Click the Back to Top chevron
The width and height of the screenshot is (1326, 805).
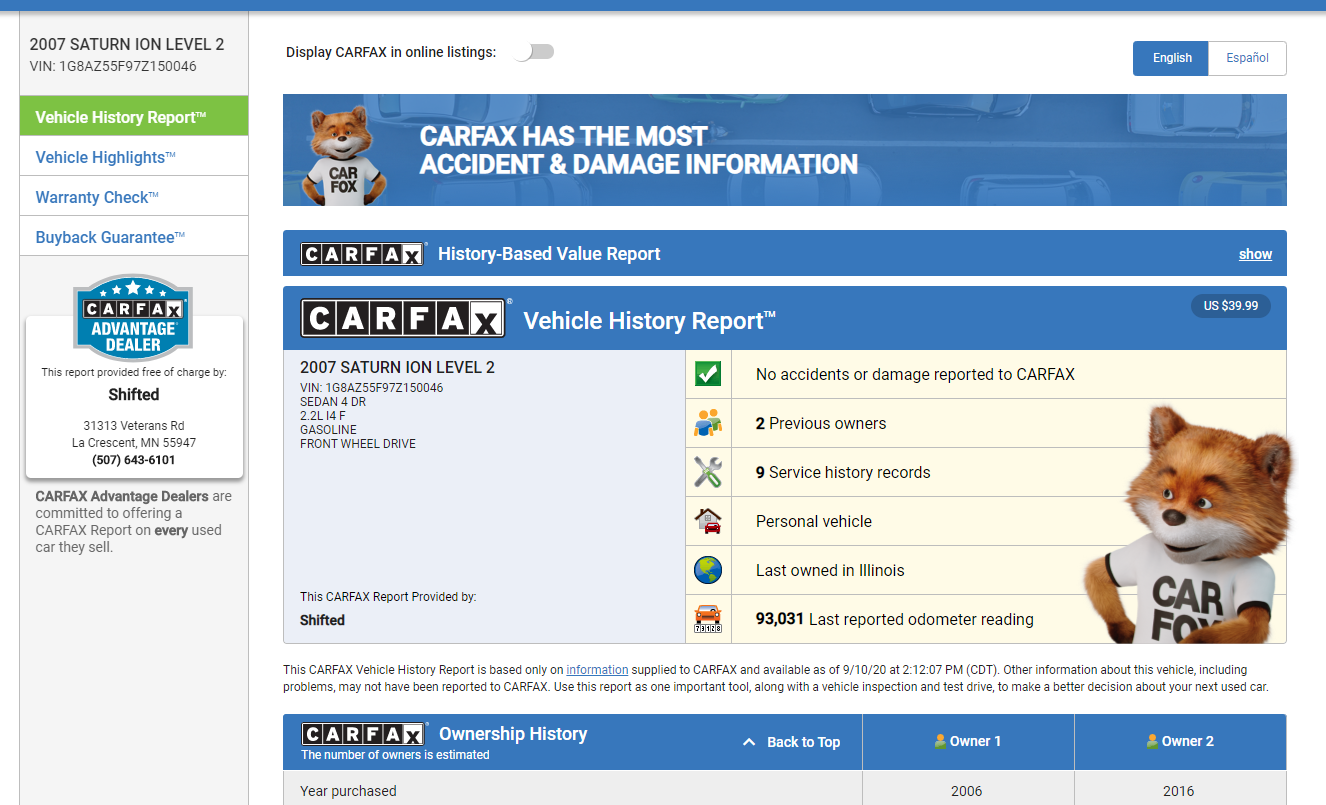[x=749, y=742]
